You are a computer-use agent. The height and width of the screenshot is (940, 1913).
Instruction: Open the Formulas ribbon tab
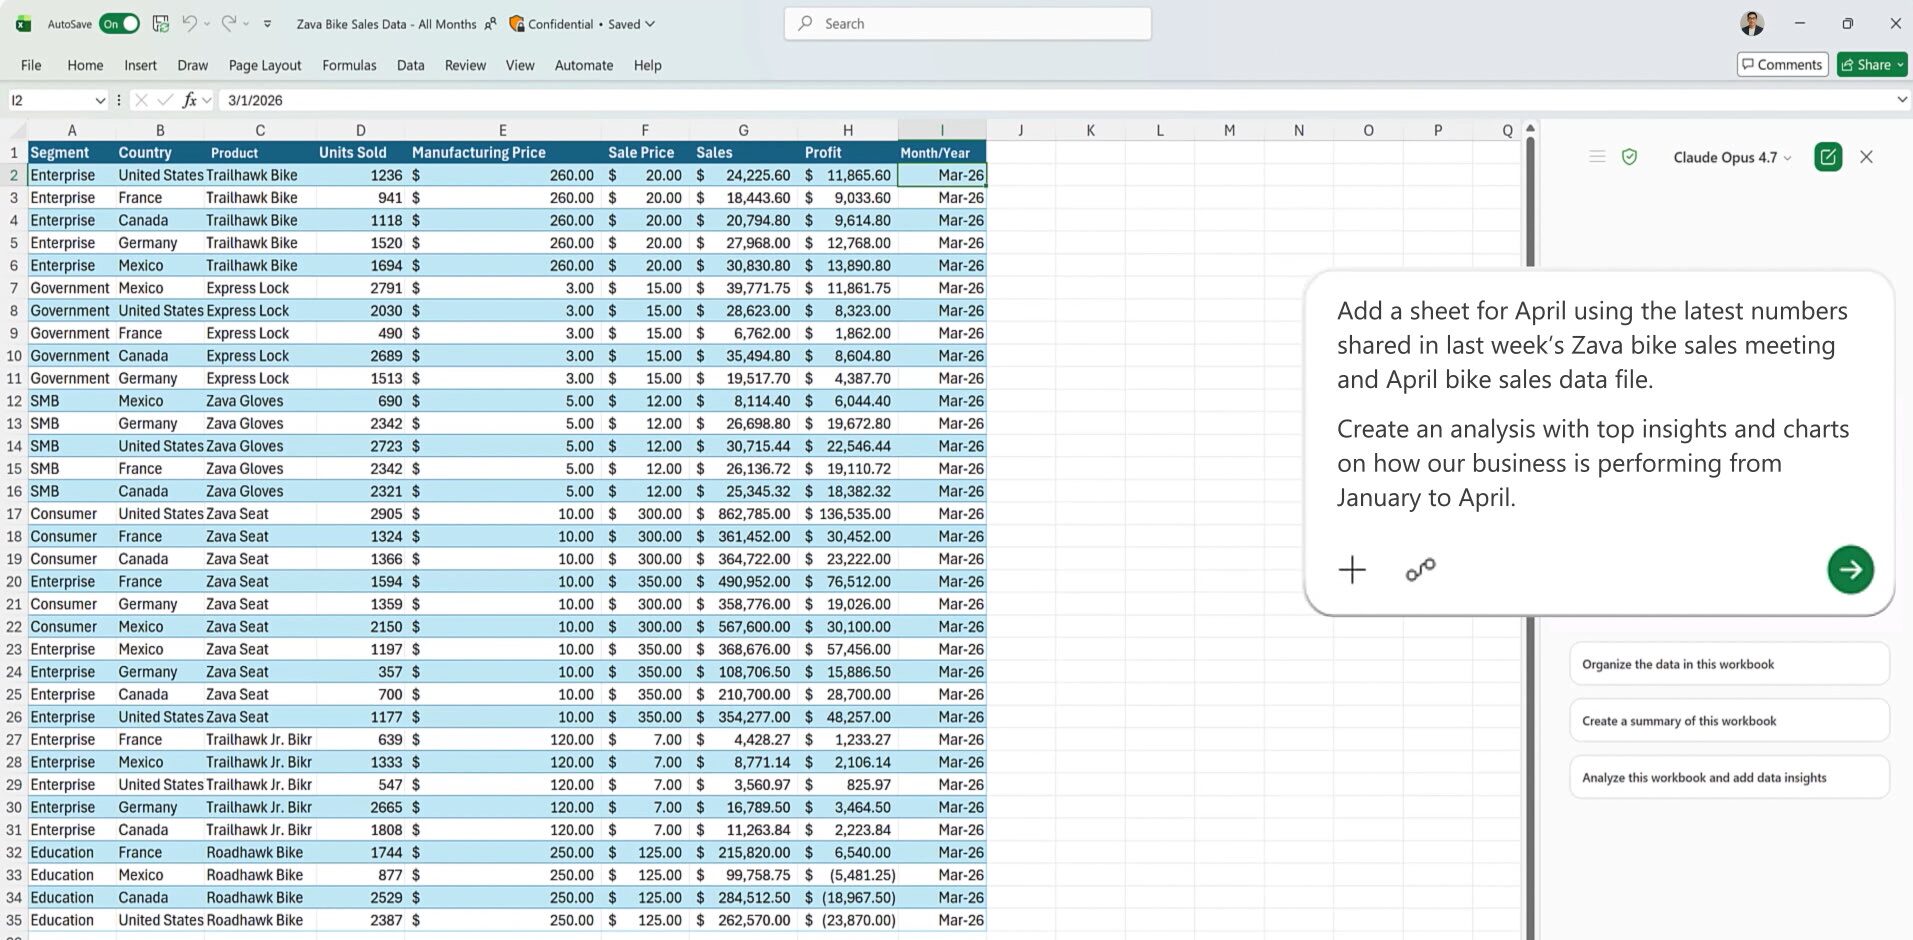click(349, 65)
